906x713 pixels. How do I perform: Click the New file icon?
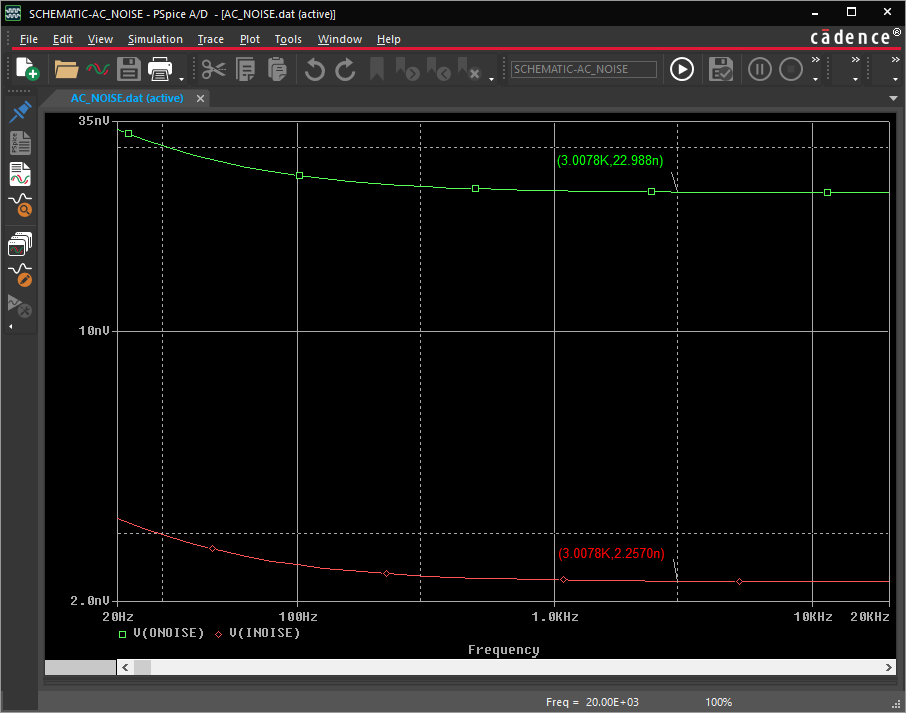coord(27,69)
